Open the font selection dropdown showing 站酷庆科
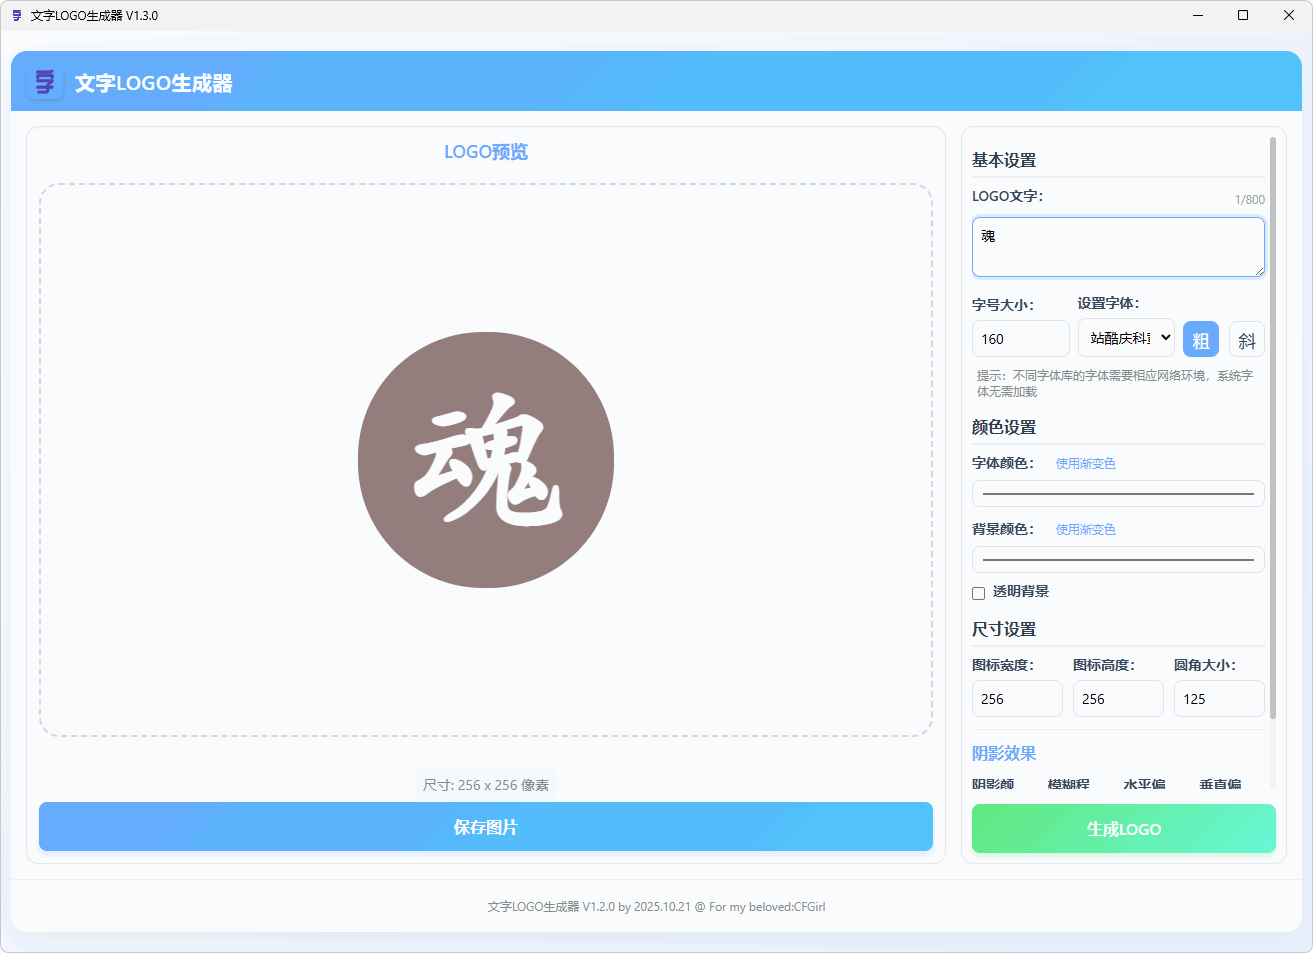The image size is (1313, 953). (1126, 339)
